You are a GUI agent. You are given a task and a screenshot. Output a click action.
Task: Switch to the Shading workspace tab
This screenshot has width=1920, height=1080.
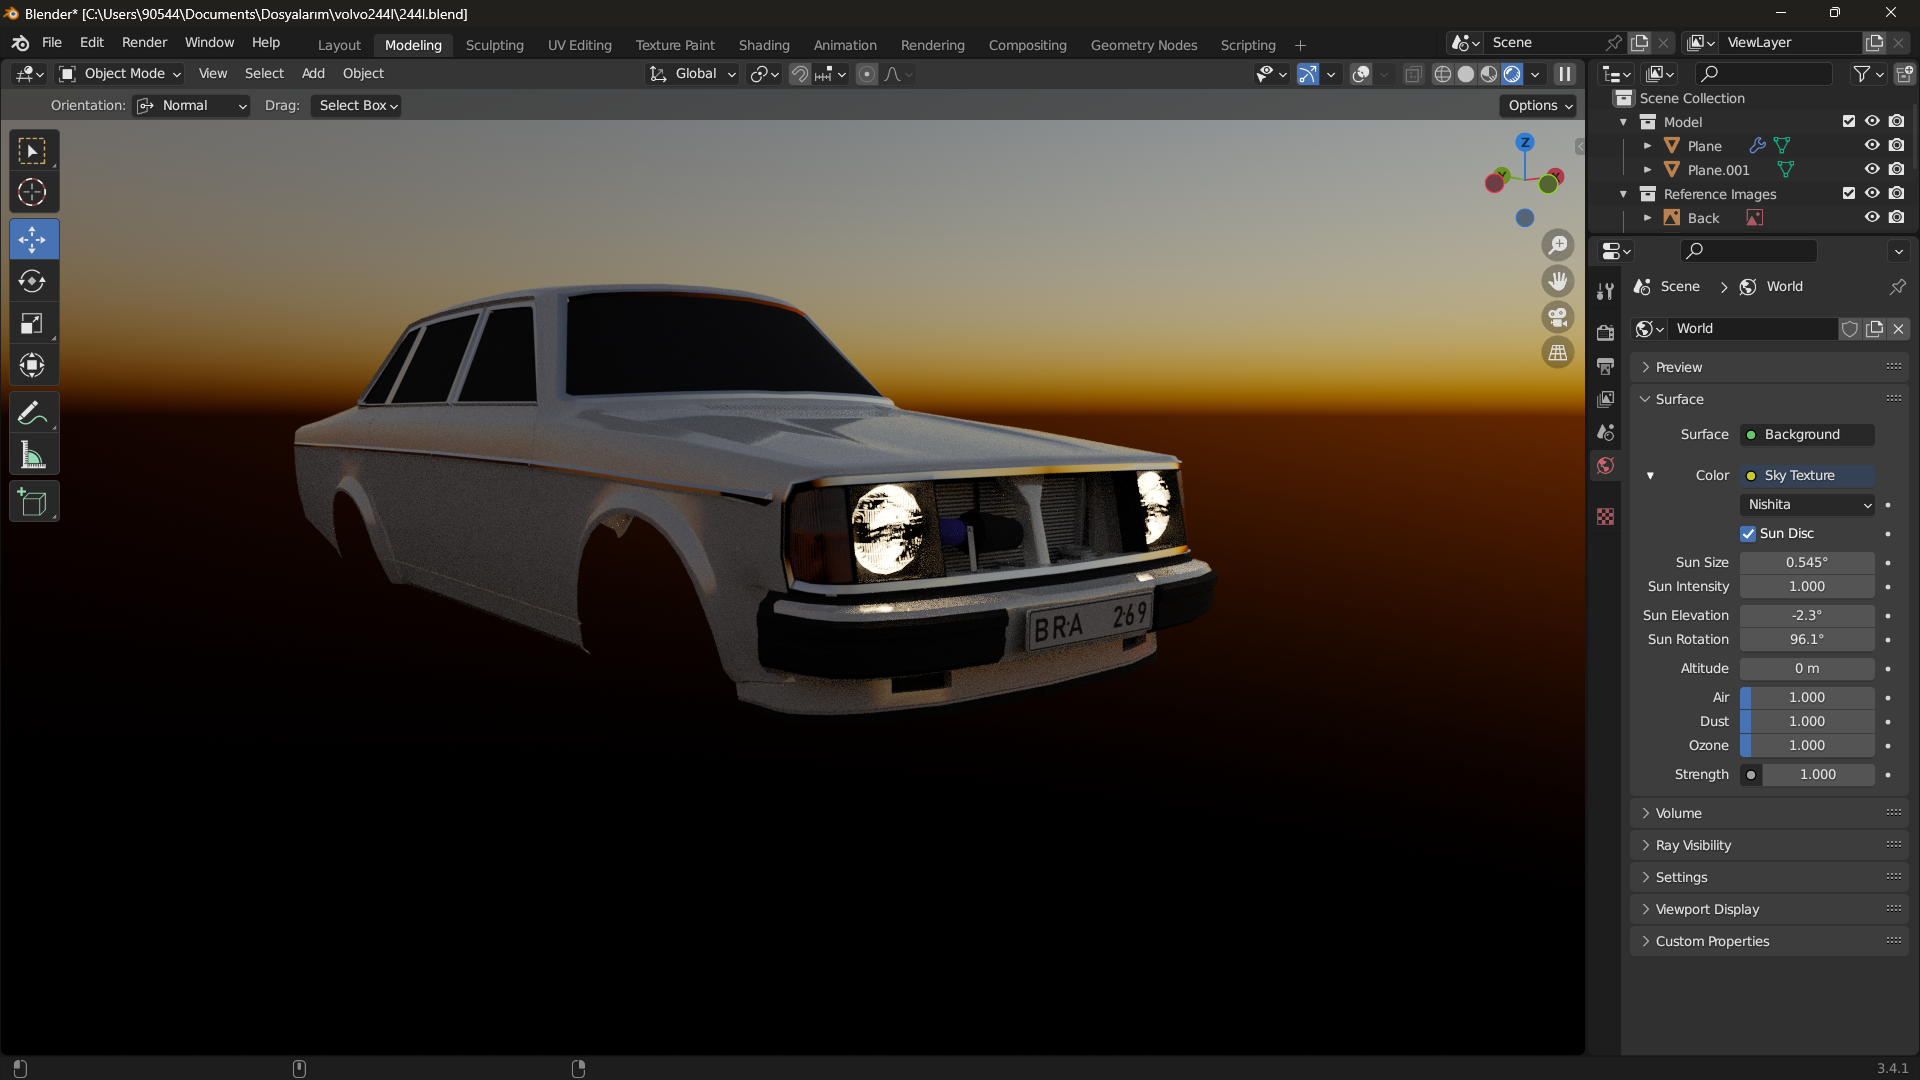point(763,45)
